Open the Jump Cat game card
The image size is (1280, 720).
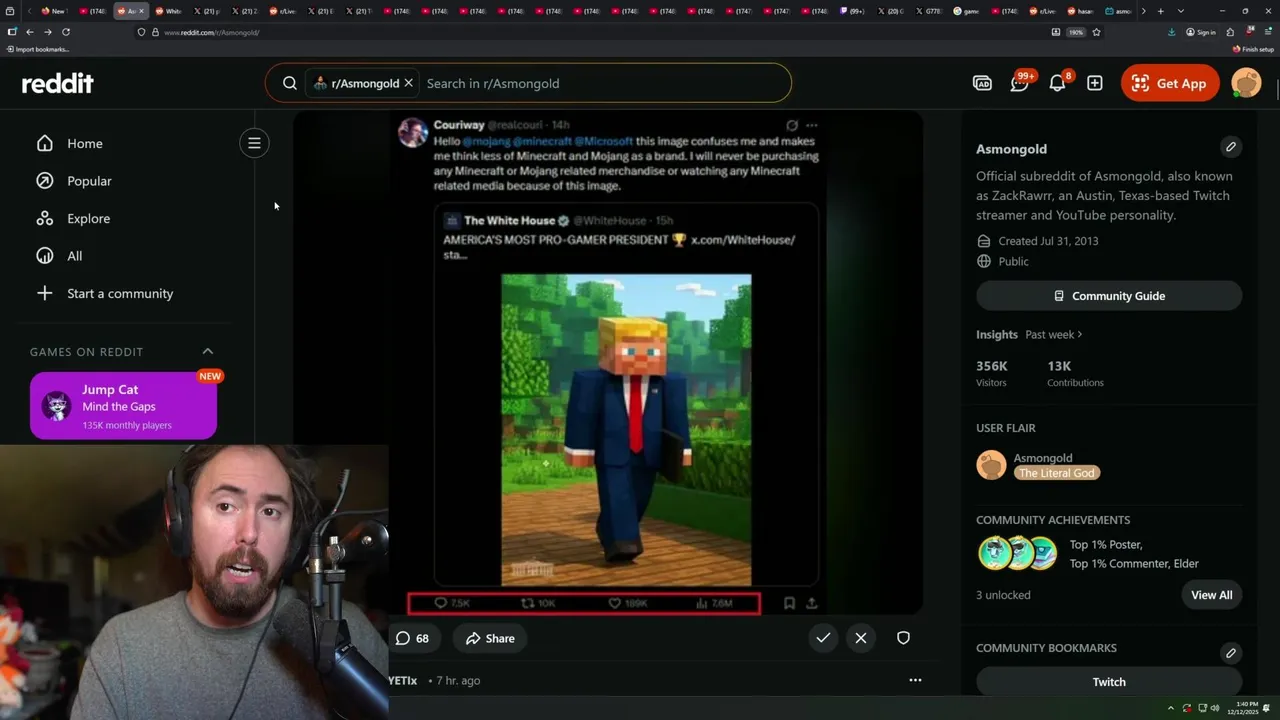[123, 406]
